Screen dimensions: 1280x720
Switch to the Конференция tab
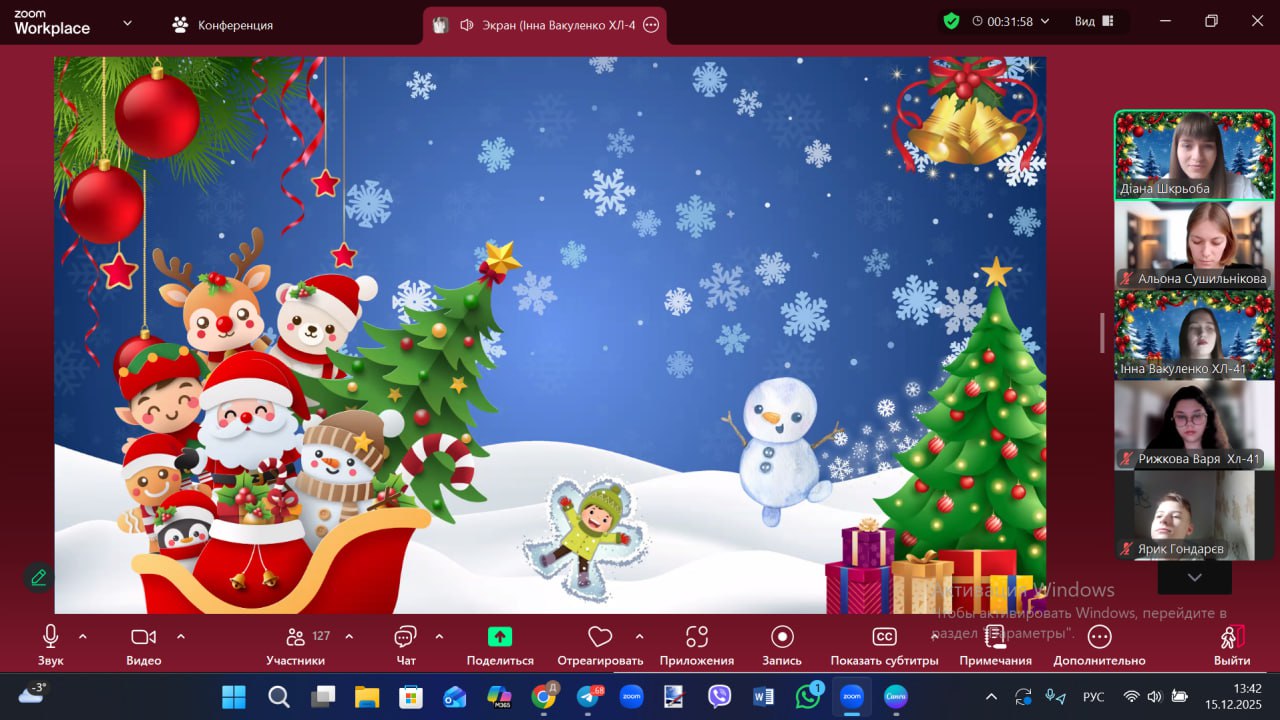tap(223, 25)
